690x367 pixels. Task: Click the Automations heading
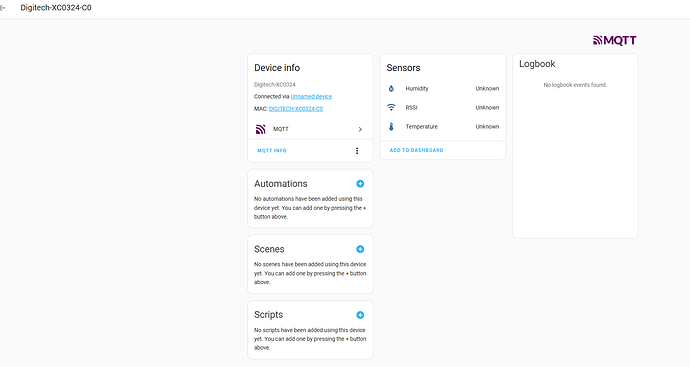pyautogui.click(x=280, y=184)
